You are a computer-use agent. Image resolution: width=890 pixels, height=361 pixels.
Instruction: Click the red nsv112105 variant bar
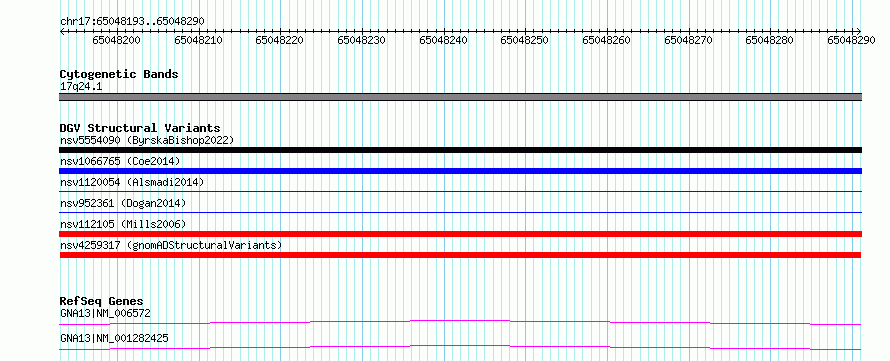(460, 234)
